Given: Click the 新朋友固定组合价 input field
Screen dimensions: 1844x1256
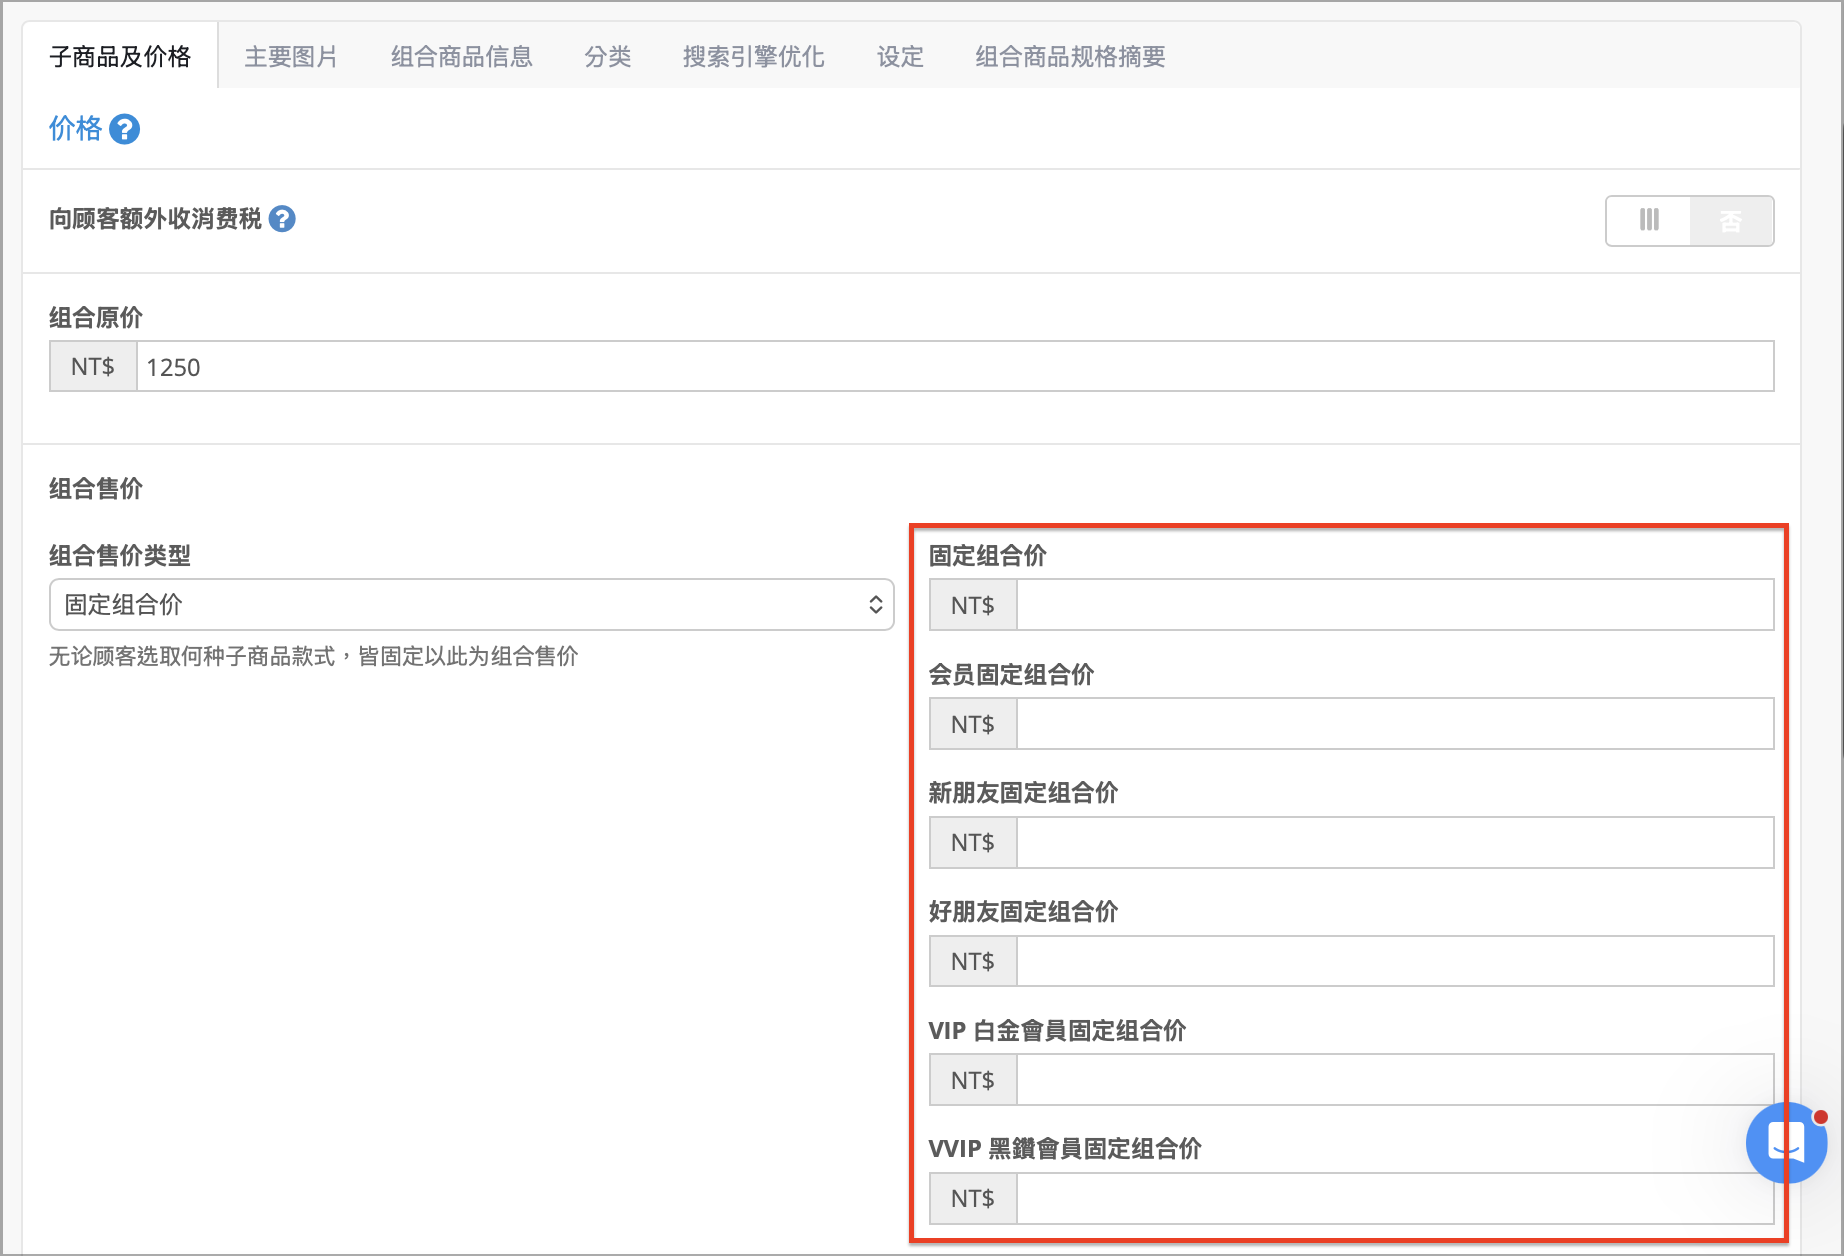Looking at the screenshot, I should point(1395,842).
